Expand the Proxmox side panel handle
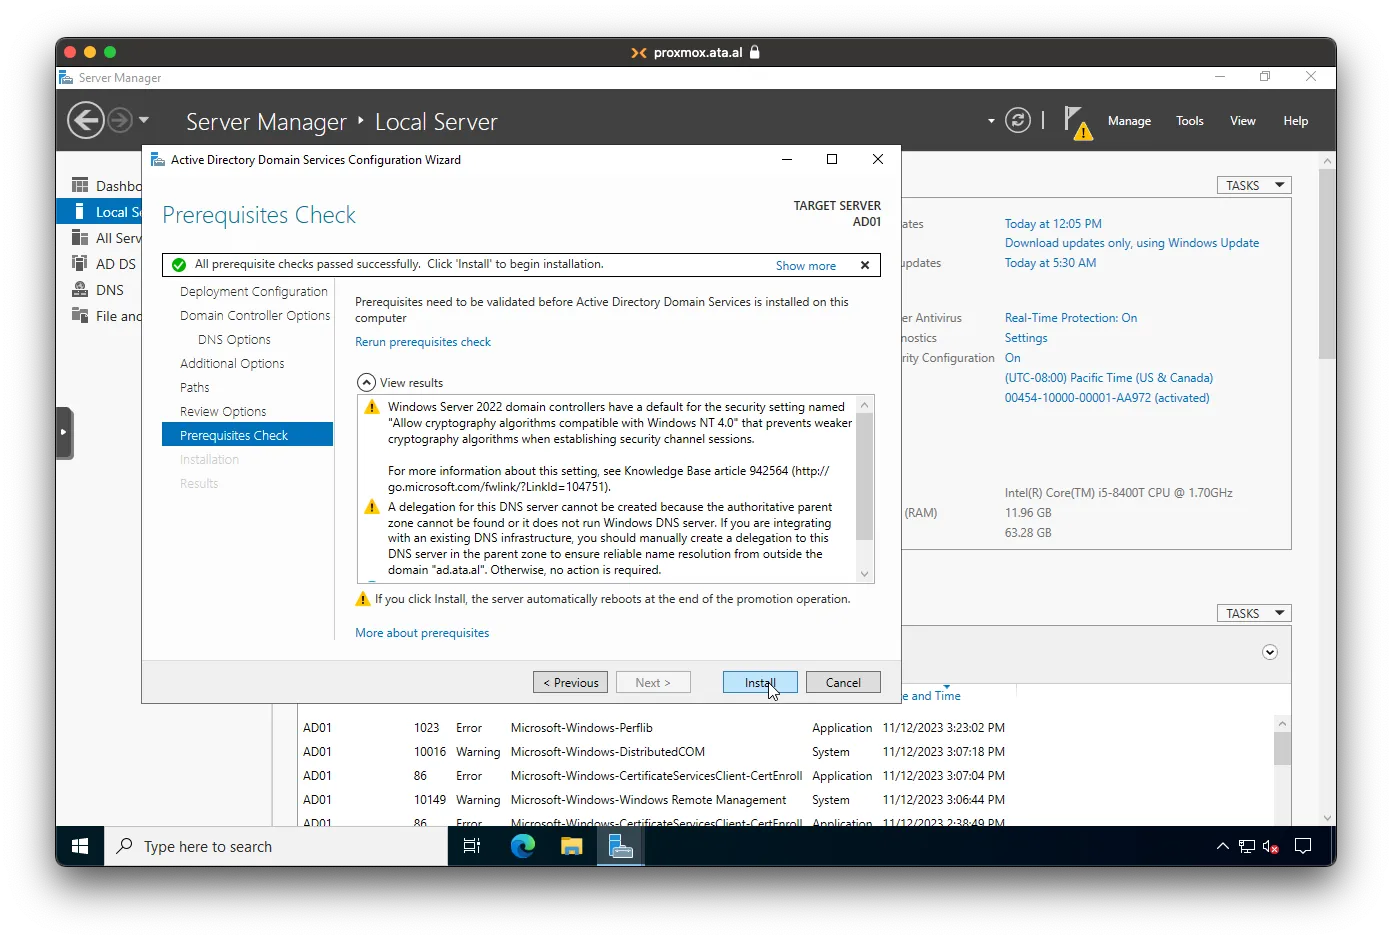 coord(64,432)
